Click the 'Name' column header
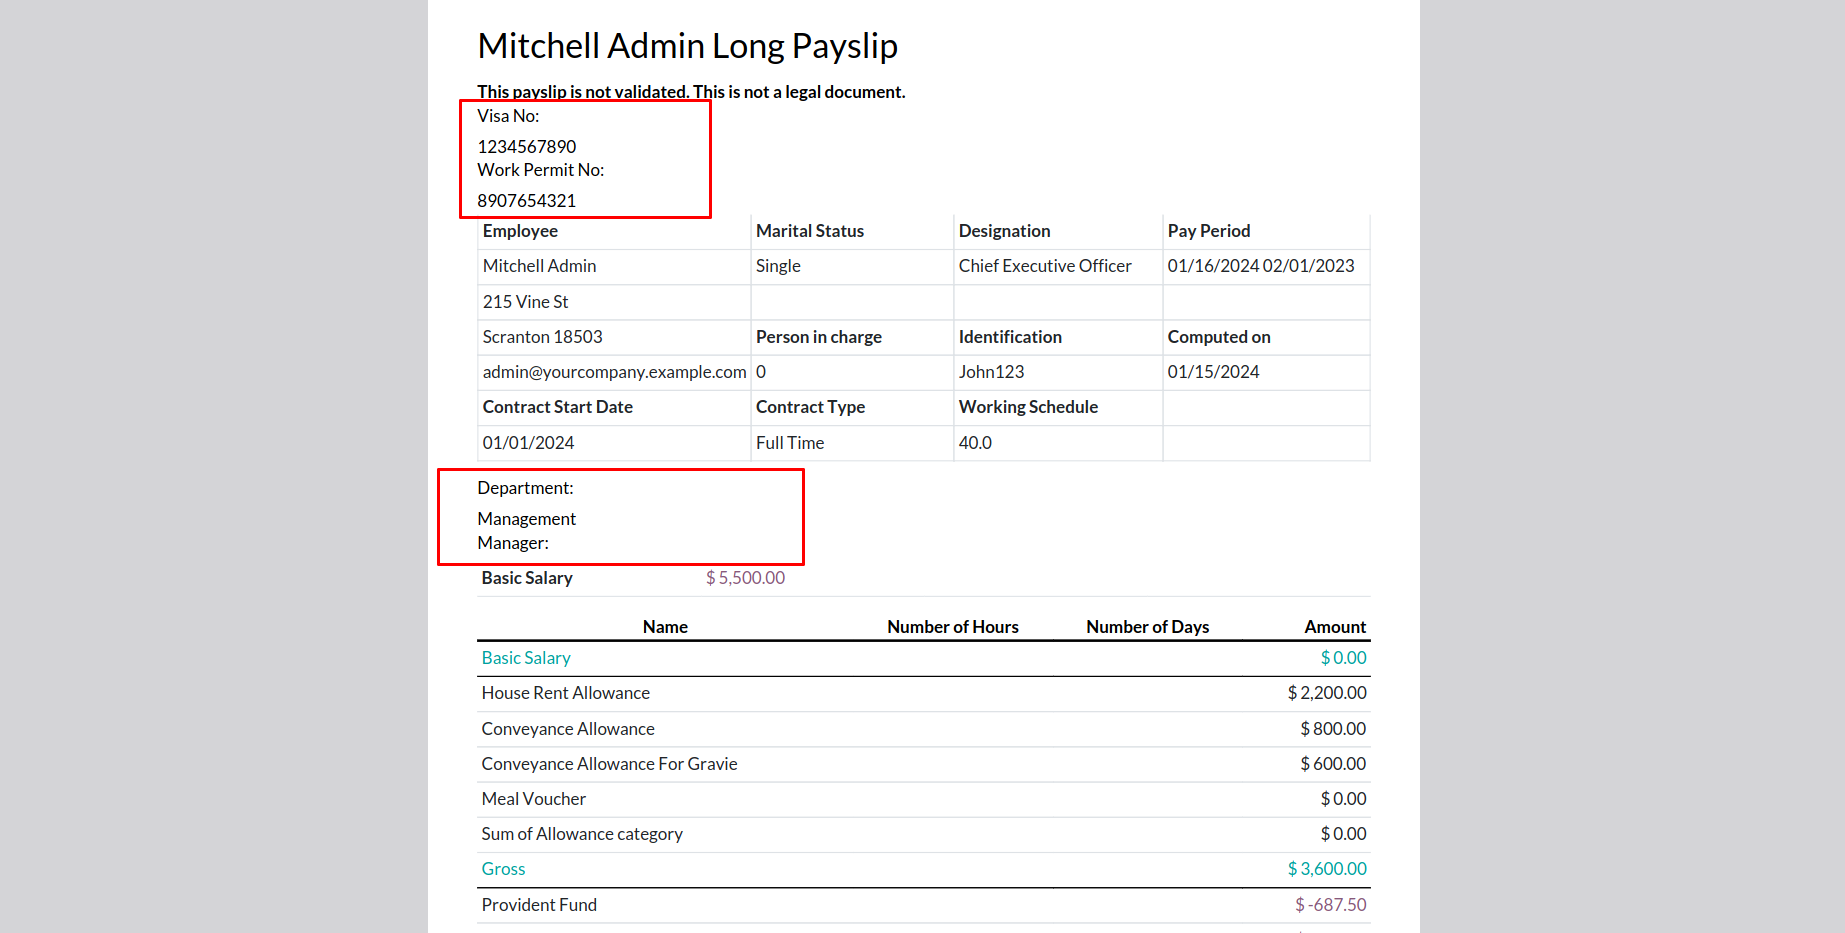The height and width of the screenshot is (933, 1845). pos(665,627)
